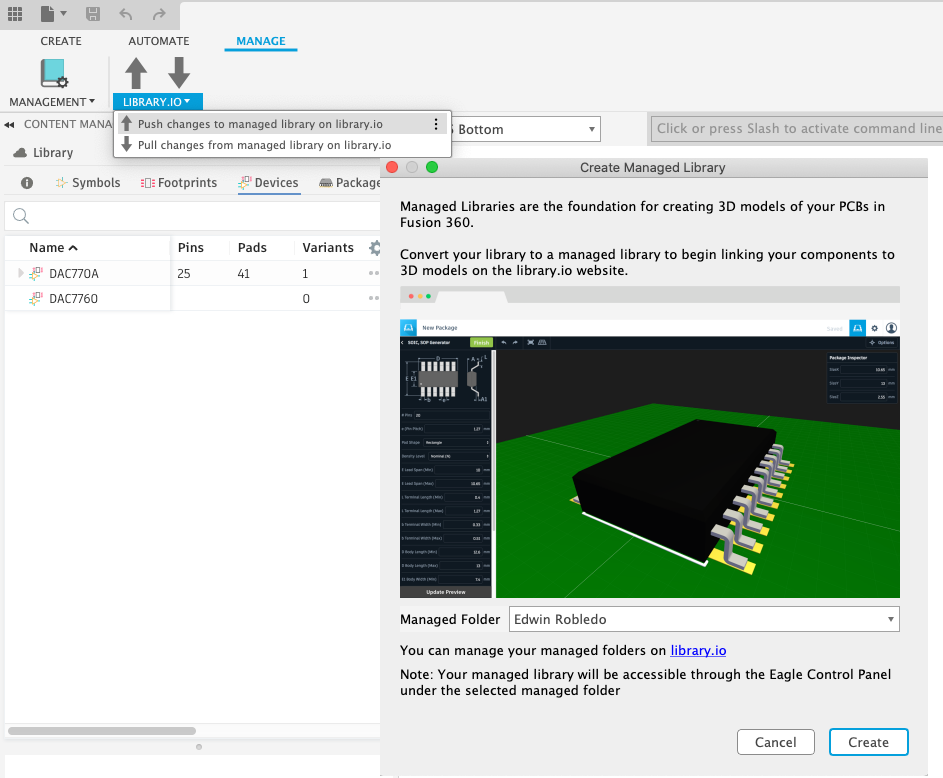Screen dimensions: 943x778
Task: Open the table column settings gear
Action: (x=375, y=248)
